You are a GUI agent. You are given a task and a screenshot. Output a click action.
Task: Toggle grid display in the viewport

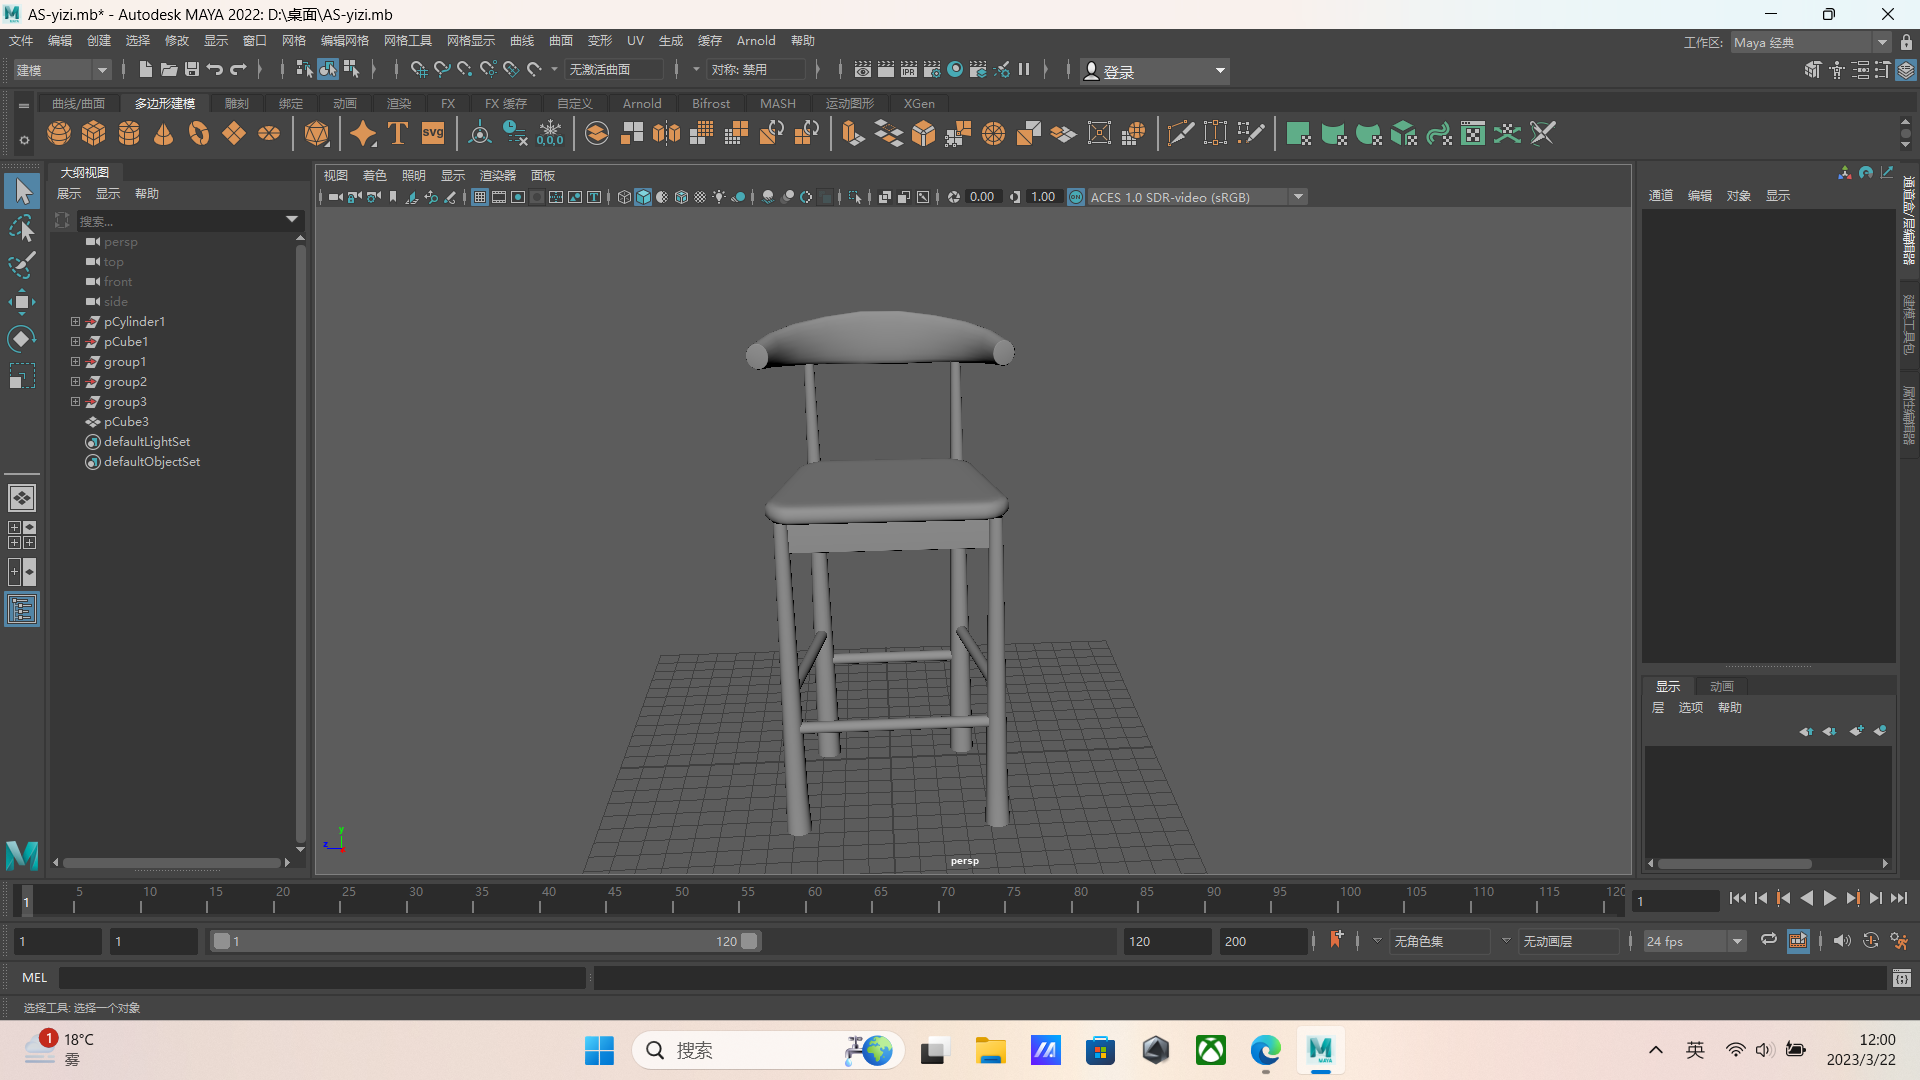click(x=479, y=197)
